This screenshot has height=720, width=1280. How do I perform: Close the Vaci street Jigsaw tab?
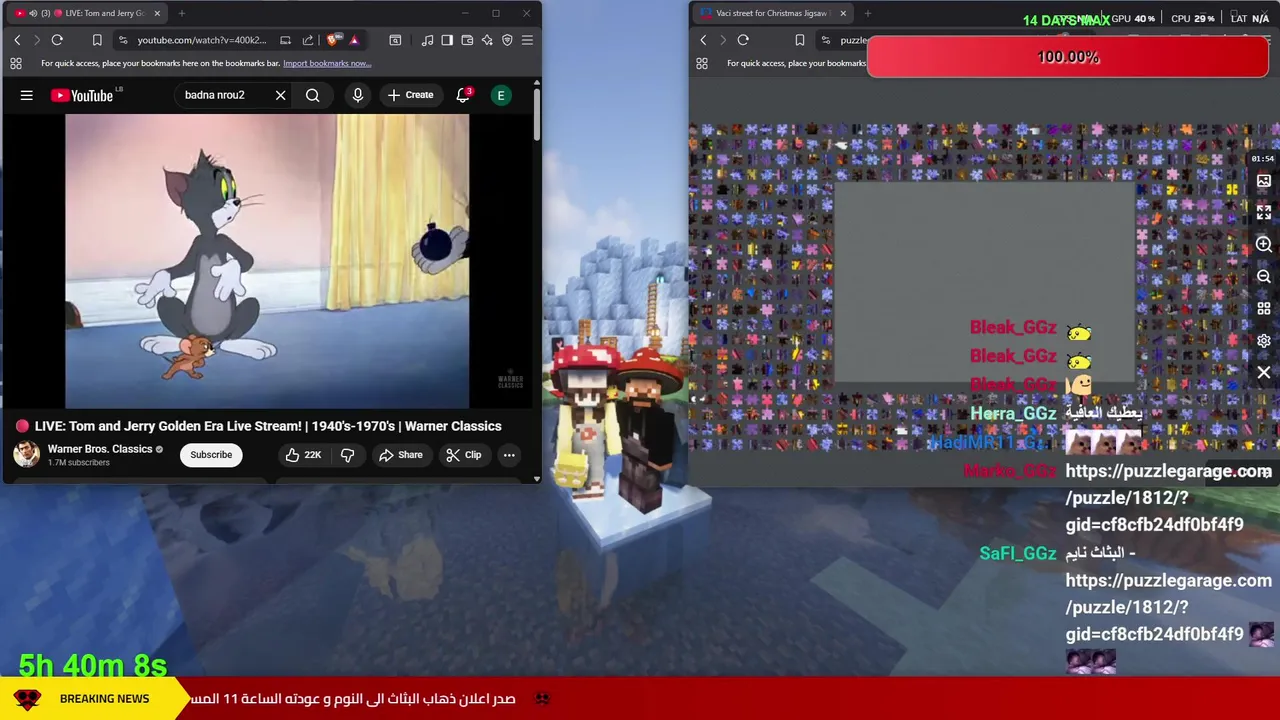(843, 13)
